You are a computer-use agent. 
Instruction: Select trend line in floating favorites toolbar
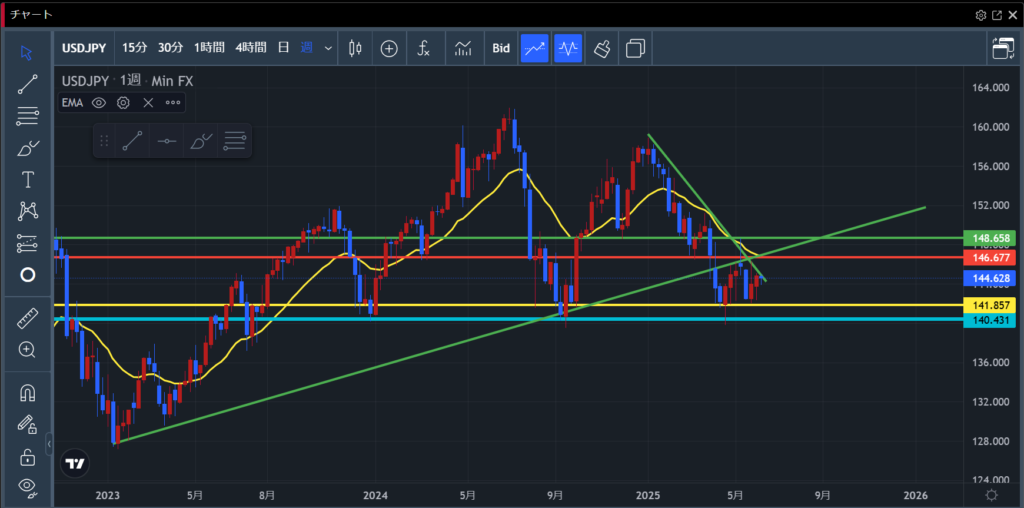click(x=133, y=141)
